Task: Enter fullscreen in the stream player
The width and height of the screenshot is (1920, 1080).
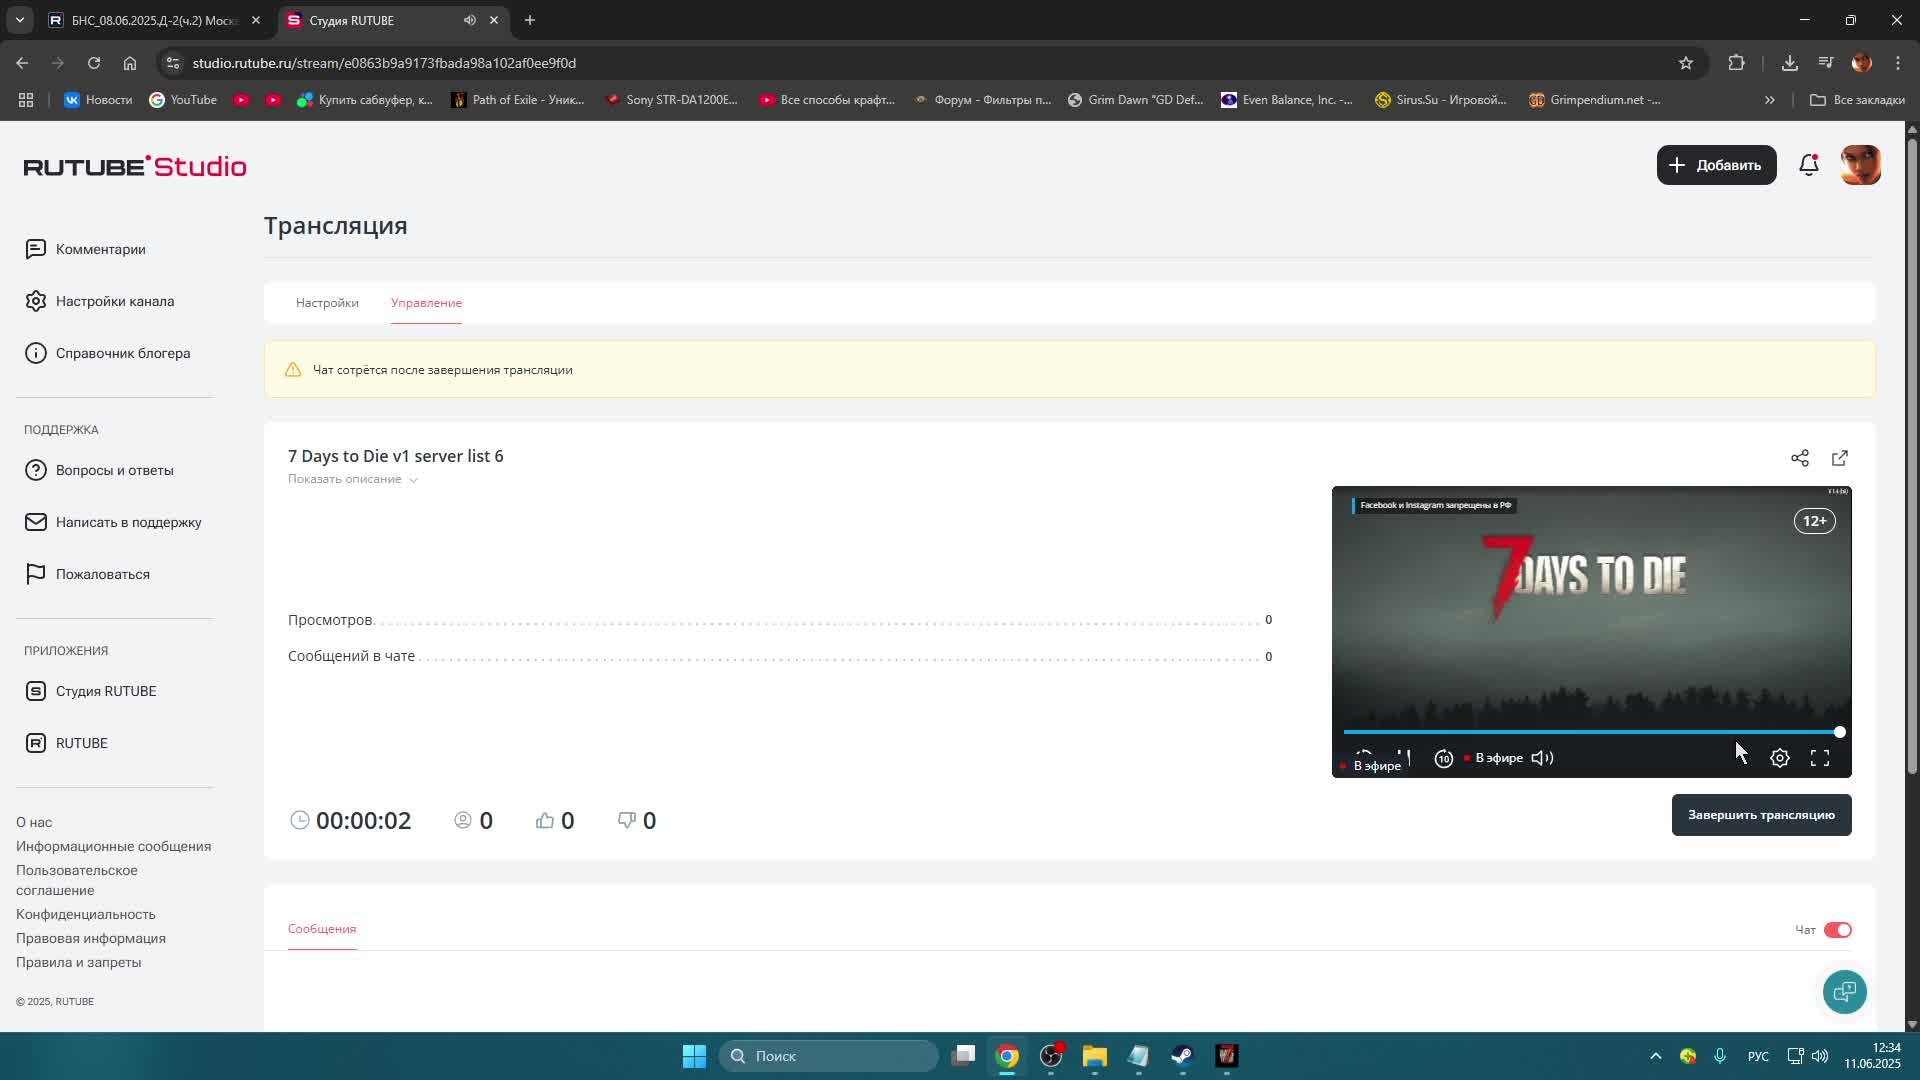Action: (x=1819, y=758)
